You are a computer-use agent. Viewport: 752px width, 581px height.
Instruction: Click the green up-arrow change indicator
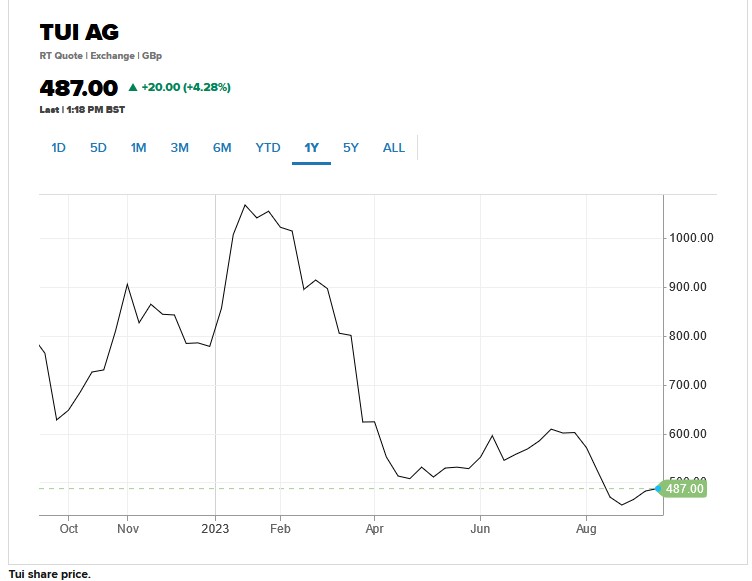[133, 87]
